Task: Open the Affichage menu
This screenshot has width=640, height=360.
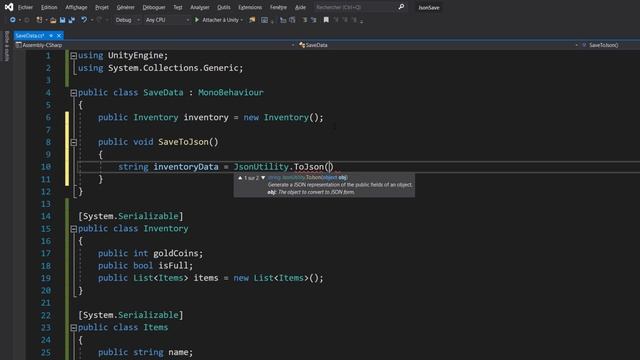Action: click(76, 7)
